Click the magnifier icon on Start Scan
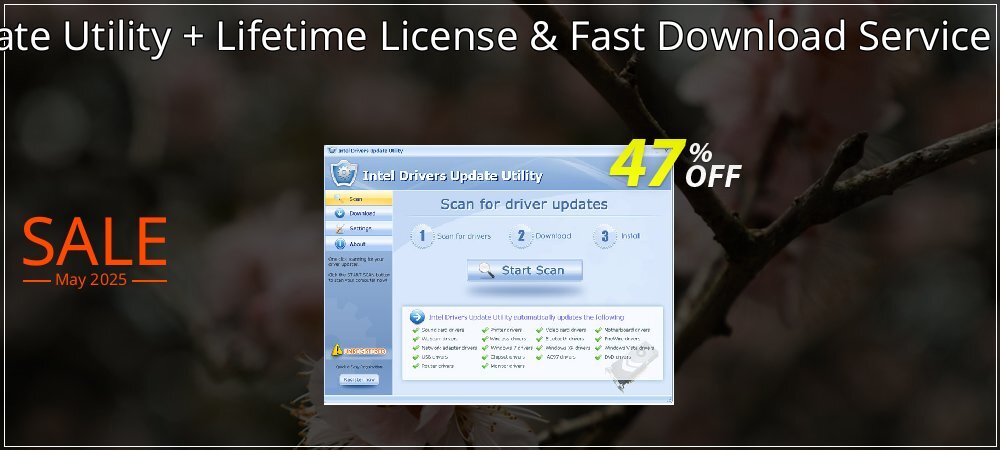This screenshot has width=1000, height=450. (x=486, y=270)
